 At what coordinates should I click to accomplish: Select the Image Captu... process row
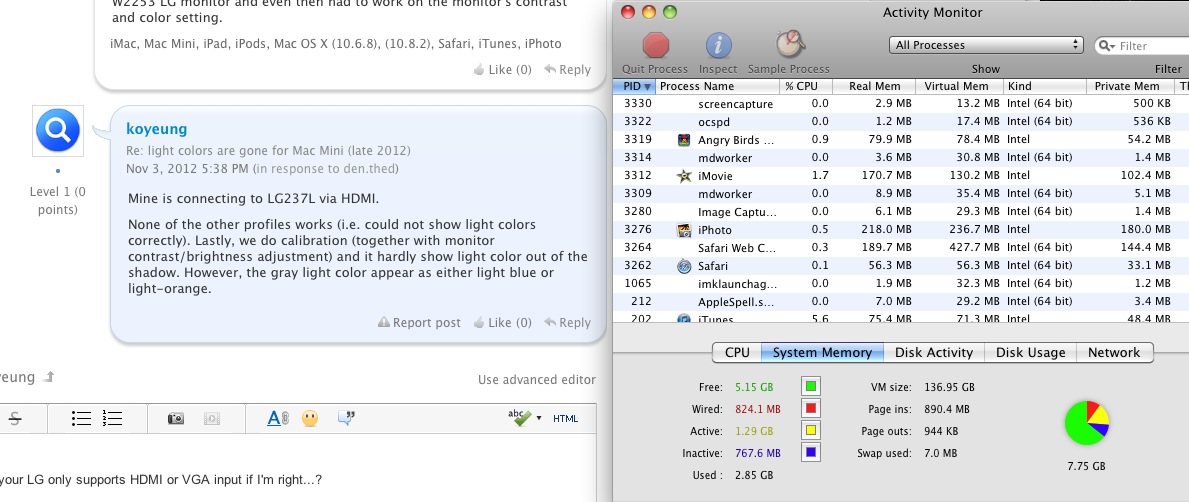pyautogui.click(x=901, y=212)
